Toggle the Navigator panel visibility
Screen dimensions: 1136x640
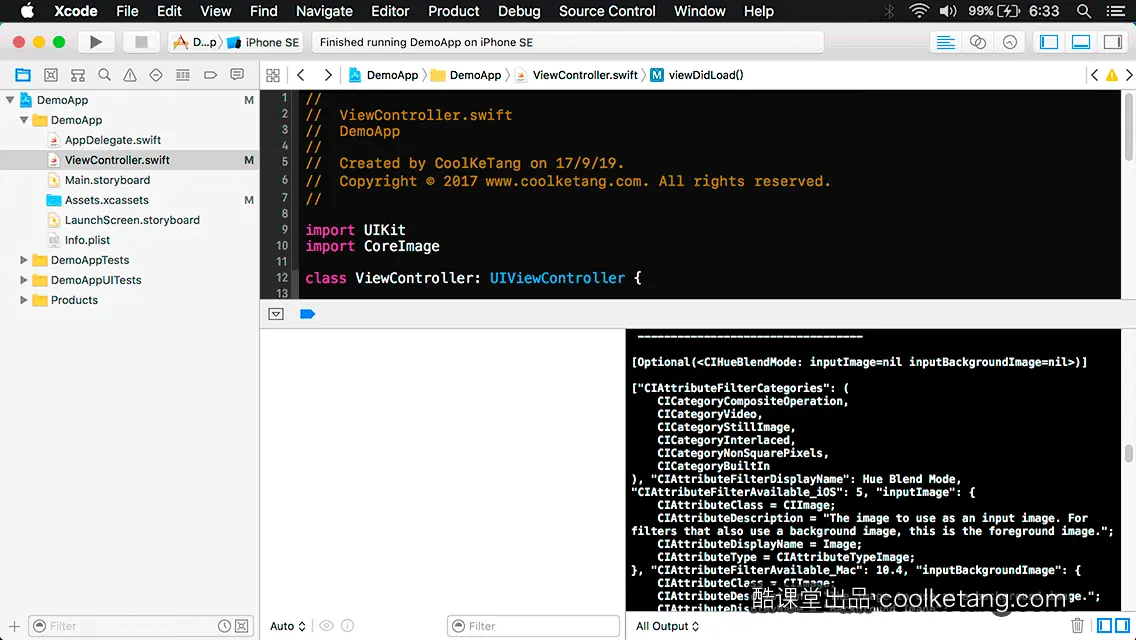(x=1048, y=42)
